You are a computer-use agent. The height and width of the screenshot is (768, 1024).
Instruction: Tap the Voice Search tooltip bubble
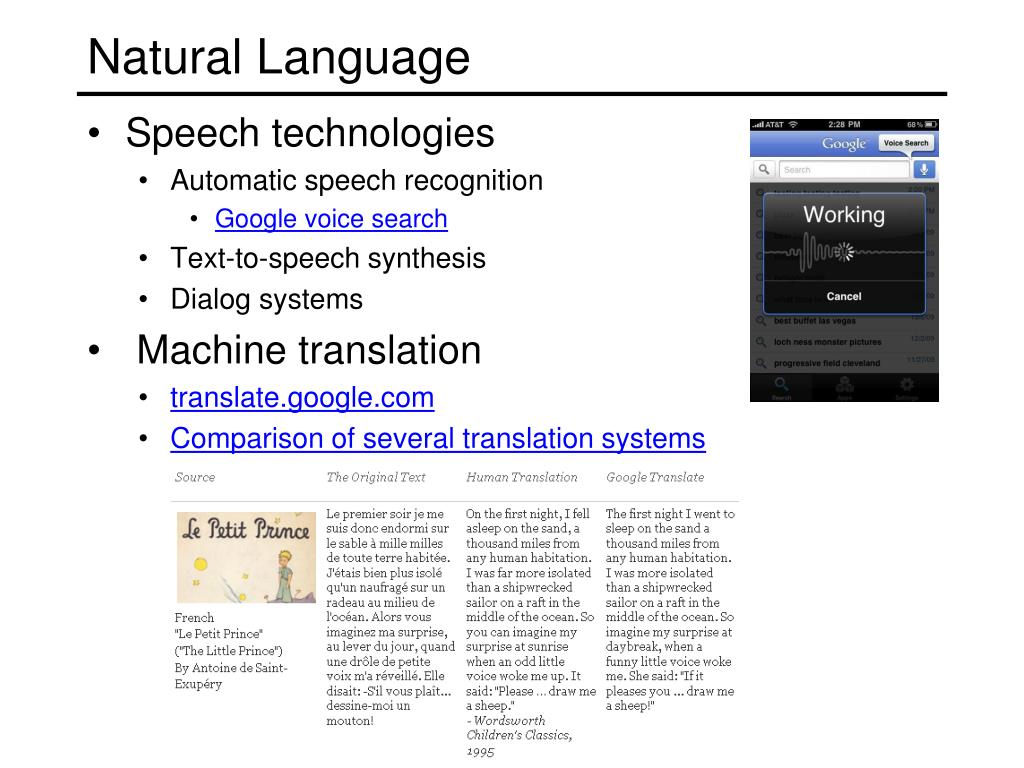click(x=906, y=143)
